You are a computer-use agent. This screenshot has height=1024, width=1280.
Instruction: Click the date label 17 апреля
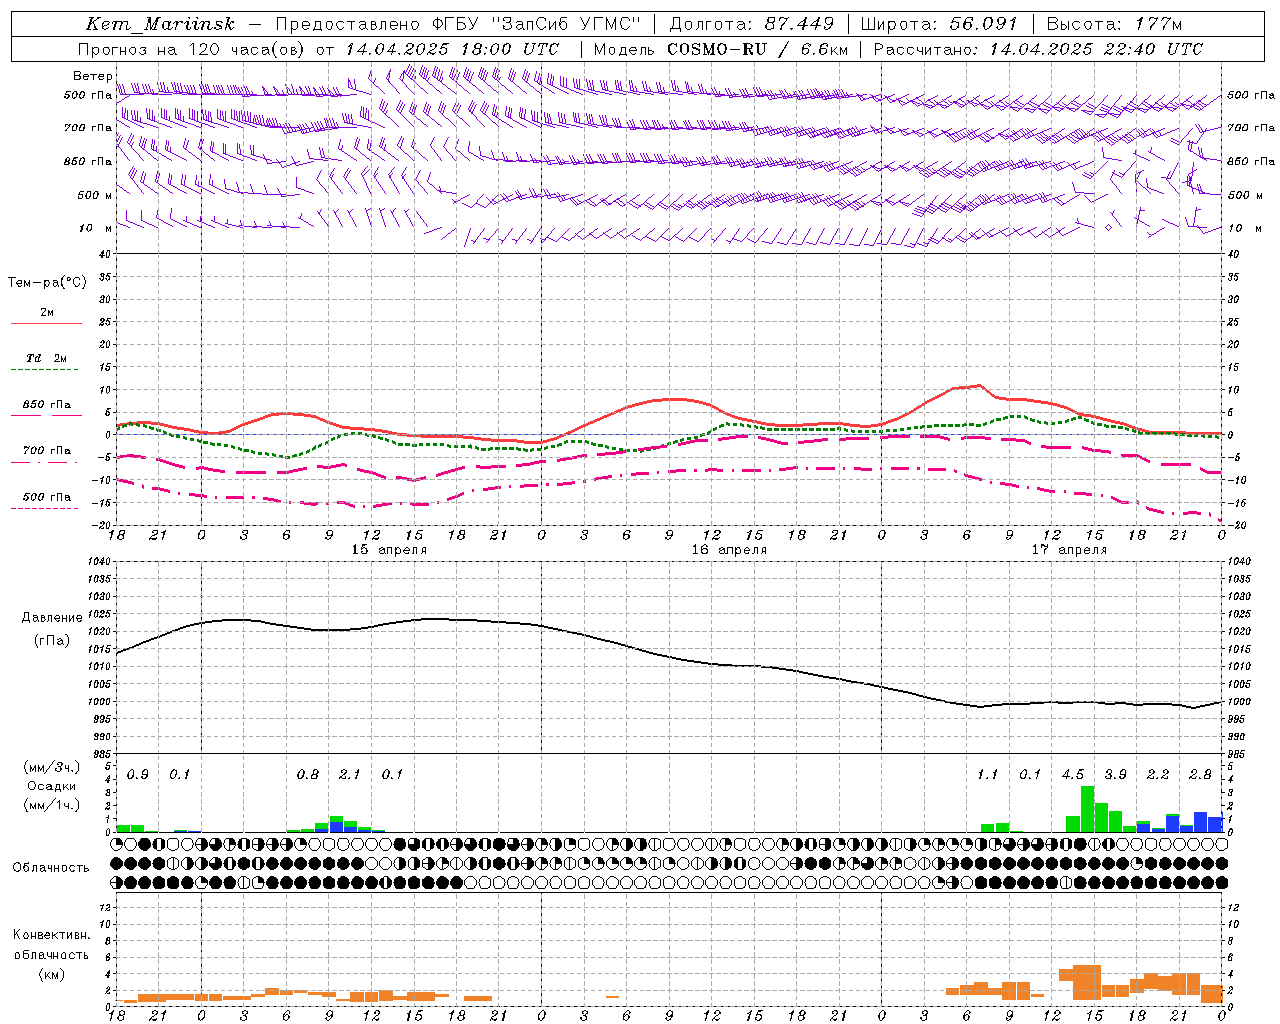1069,550
